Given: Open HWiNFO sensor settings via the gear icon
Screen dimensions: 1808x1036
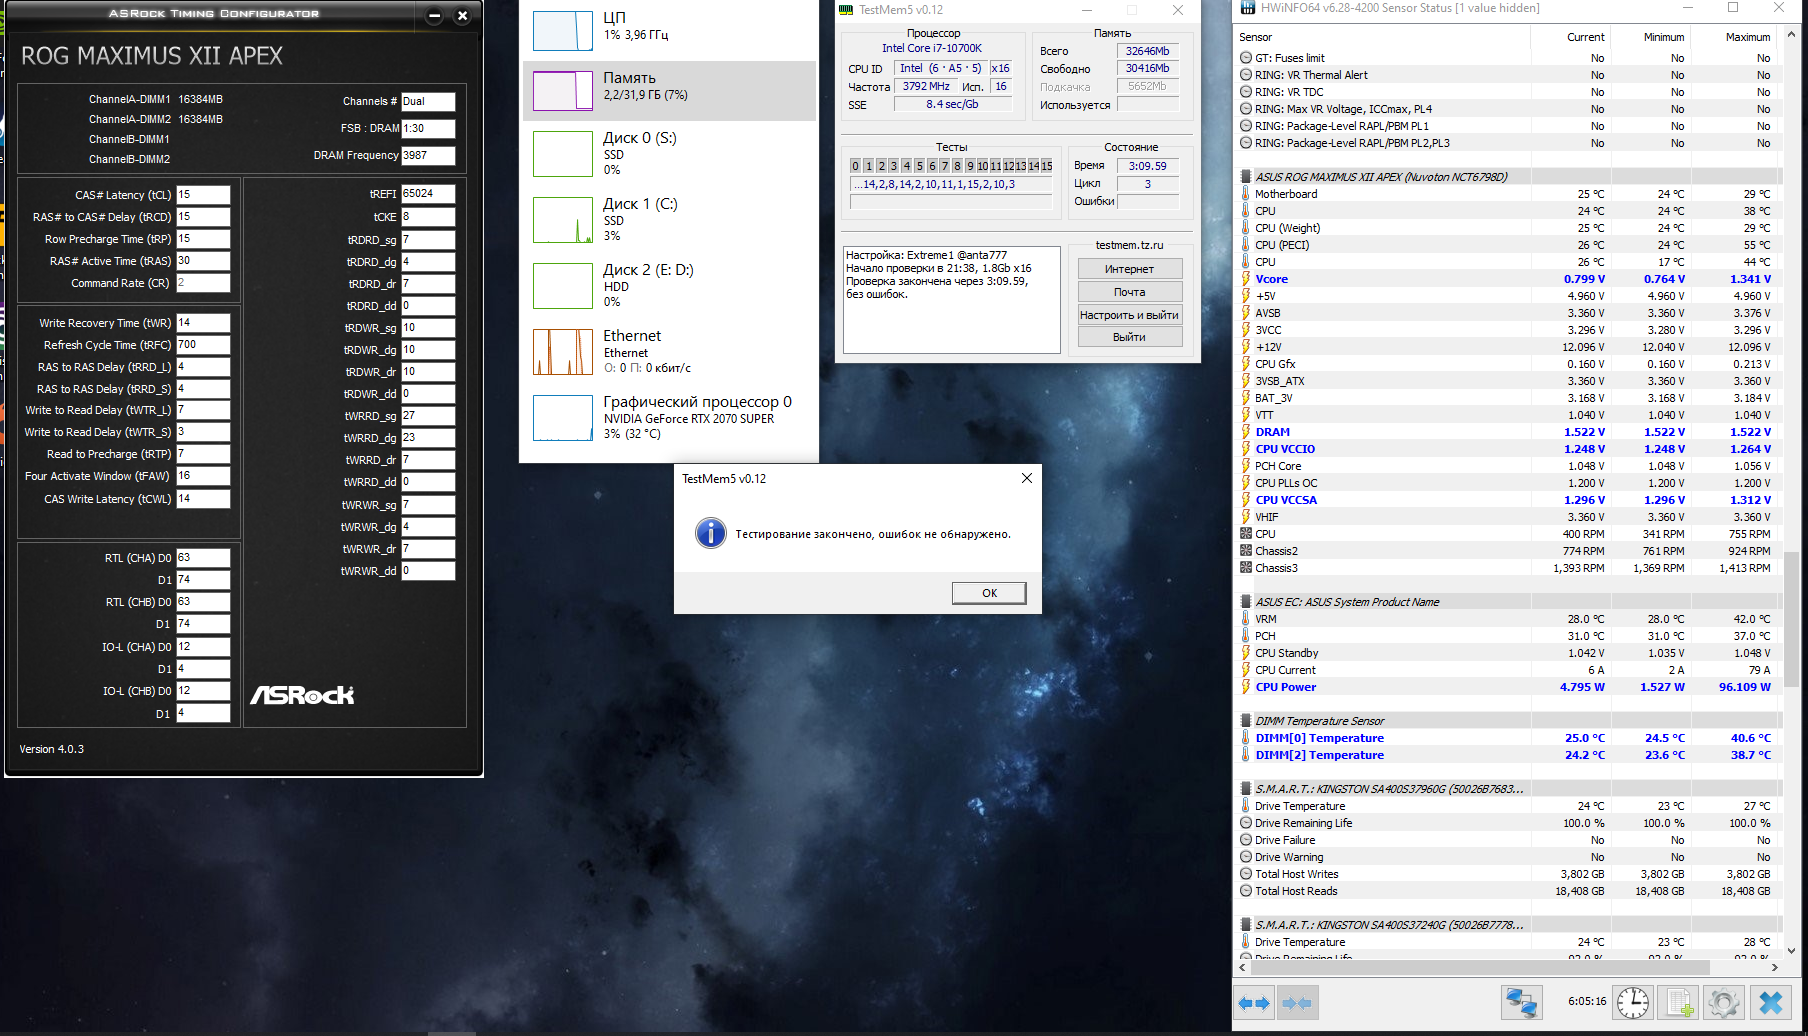Looking at the screenshot, I should (1724, 1002).
